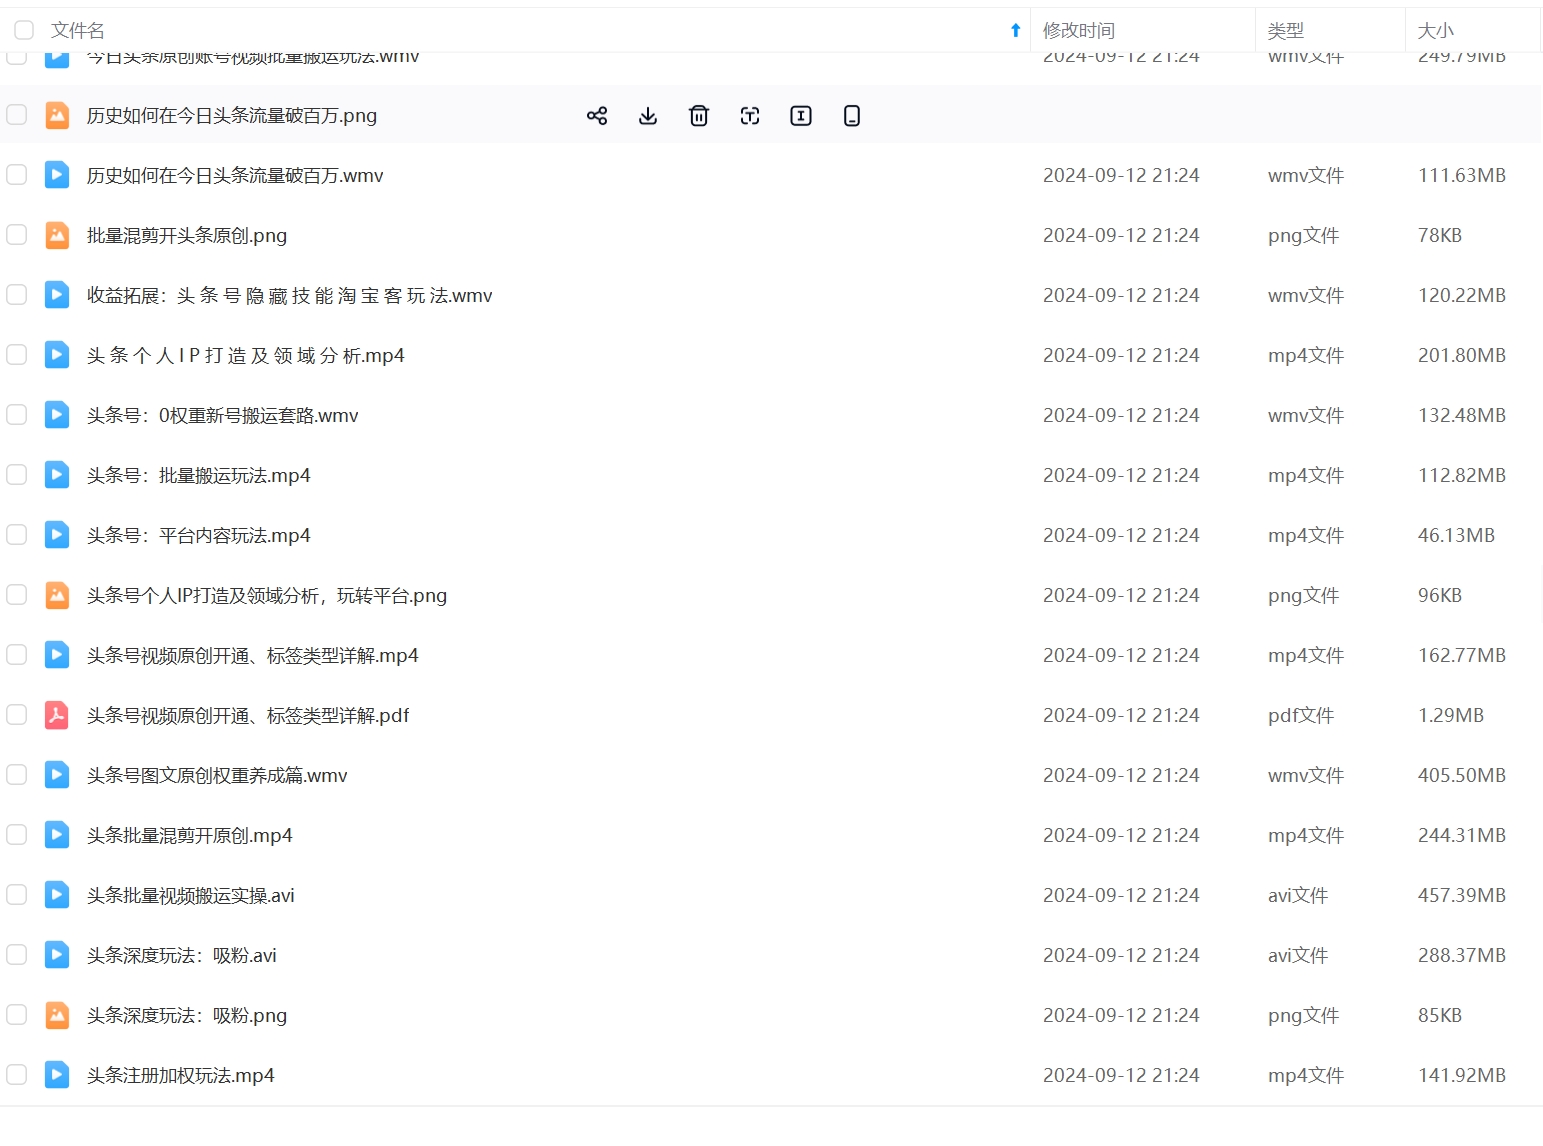Tick the select-all checkbox beside 文件名

click(24, 30)
